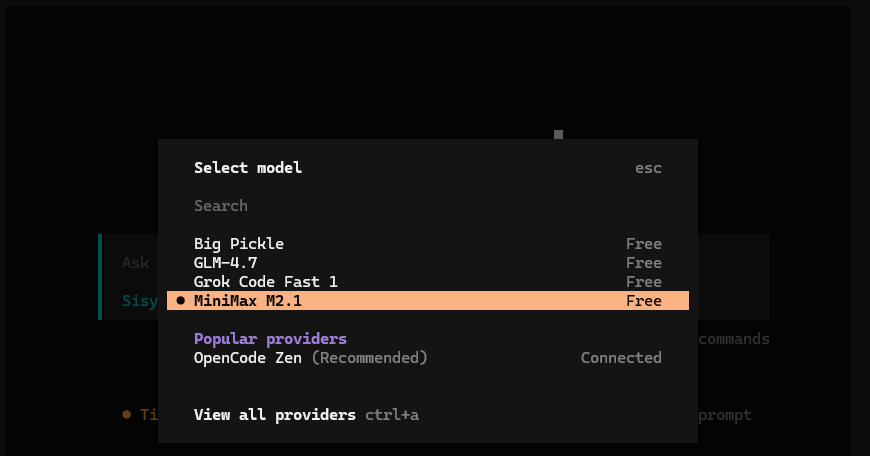Viewport: 870px width, 456px height.
Task: Click the orange tip bullet icon
Action: coord(127,414)
